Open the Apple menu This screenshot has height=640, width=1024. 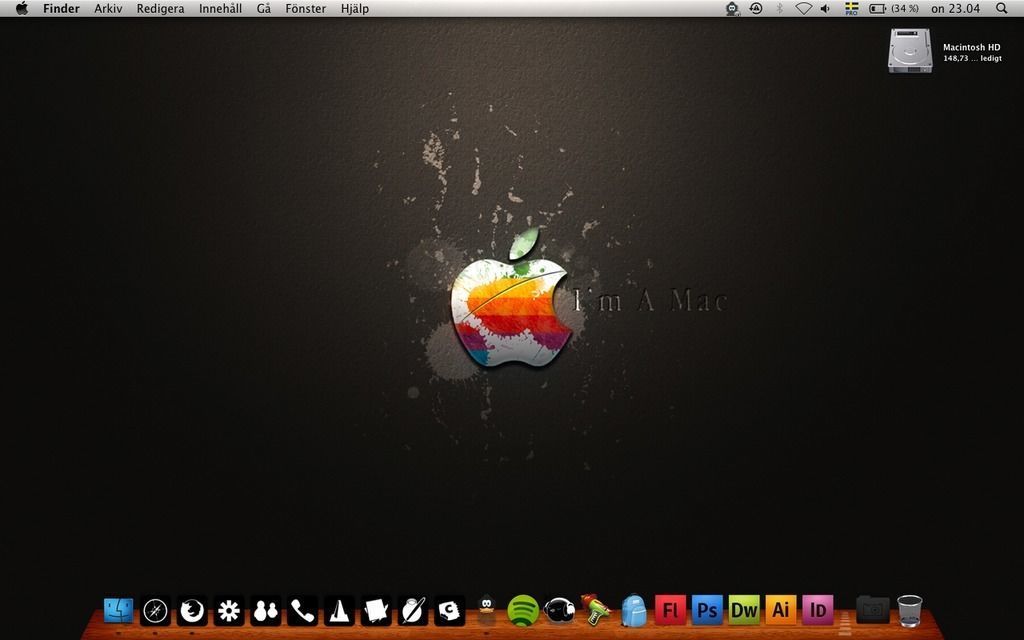click(x=22, y=8)
